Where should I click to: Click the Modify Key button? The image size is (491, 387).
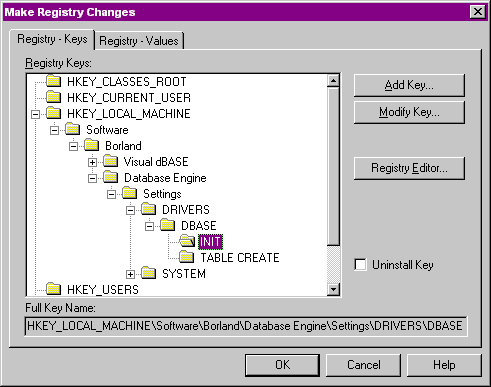tap(409, 112)
